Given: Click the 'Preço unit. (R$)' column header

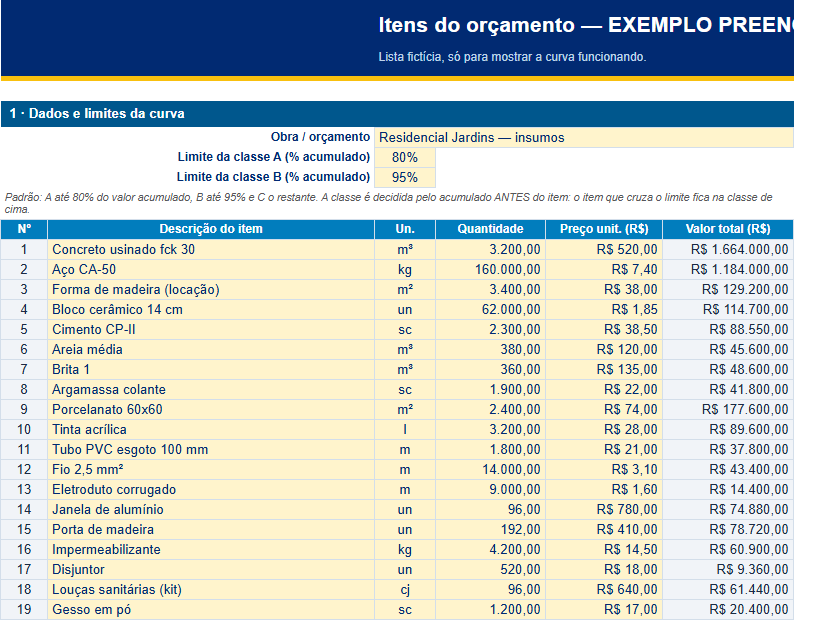Looking at the screenshot, I should coord(604,229).
